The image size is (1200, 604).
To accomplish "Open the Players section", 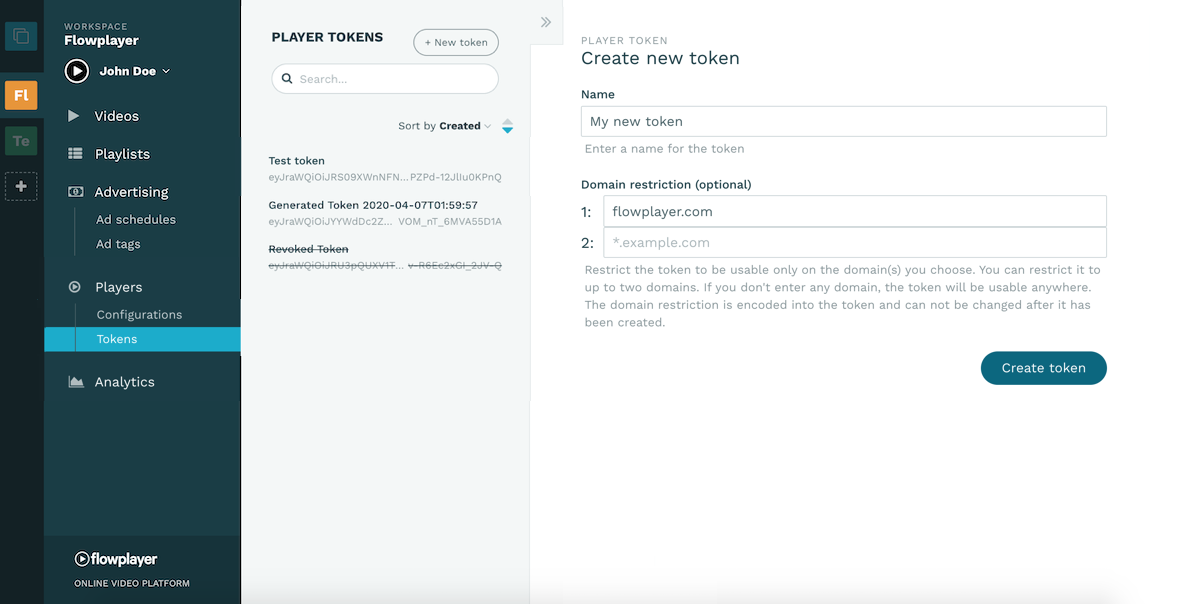I will pyautogui.click(x=119, y=287).
